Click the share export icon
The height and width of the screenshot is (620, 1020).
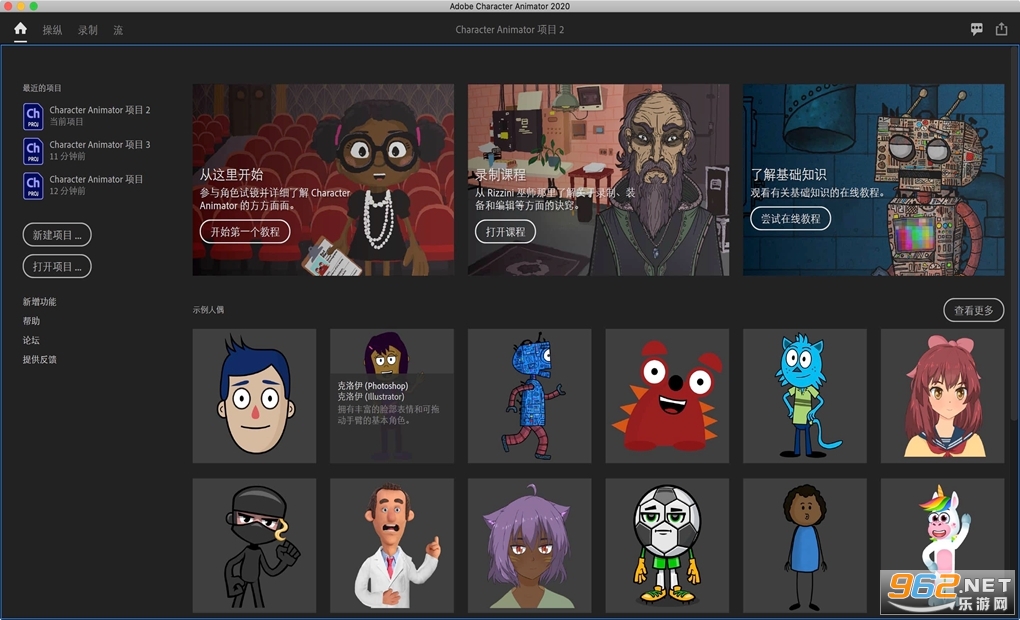click(x=1001, y=29)
